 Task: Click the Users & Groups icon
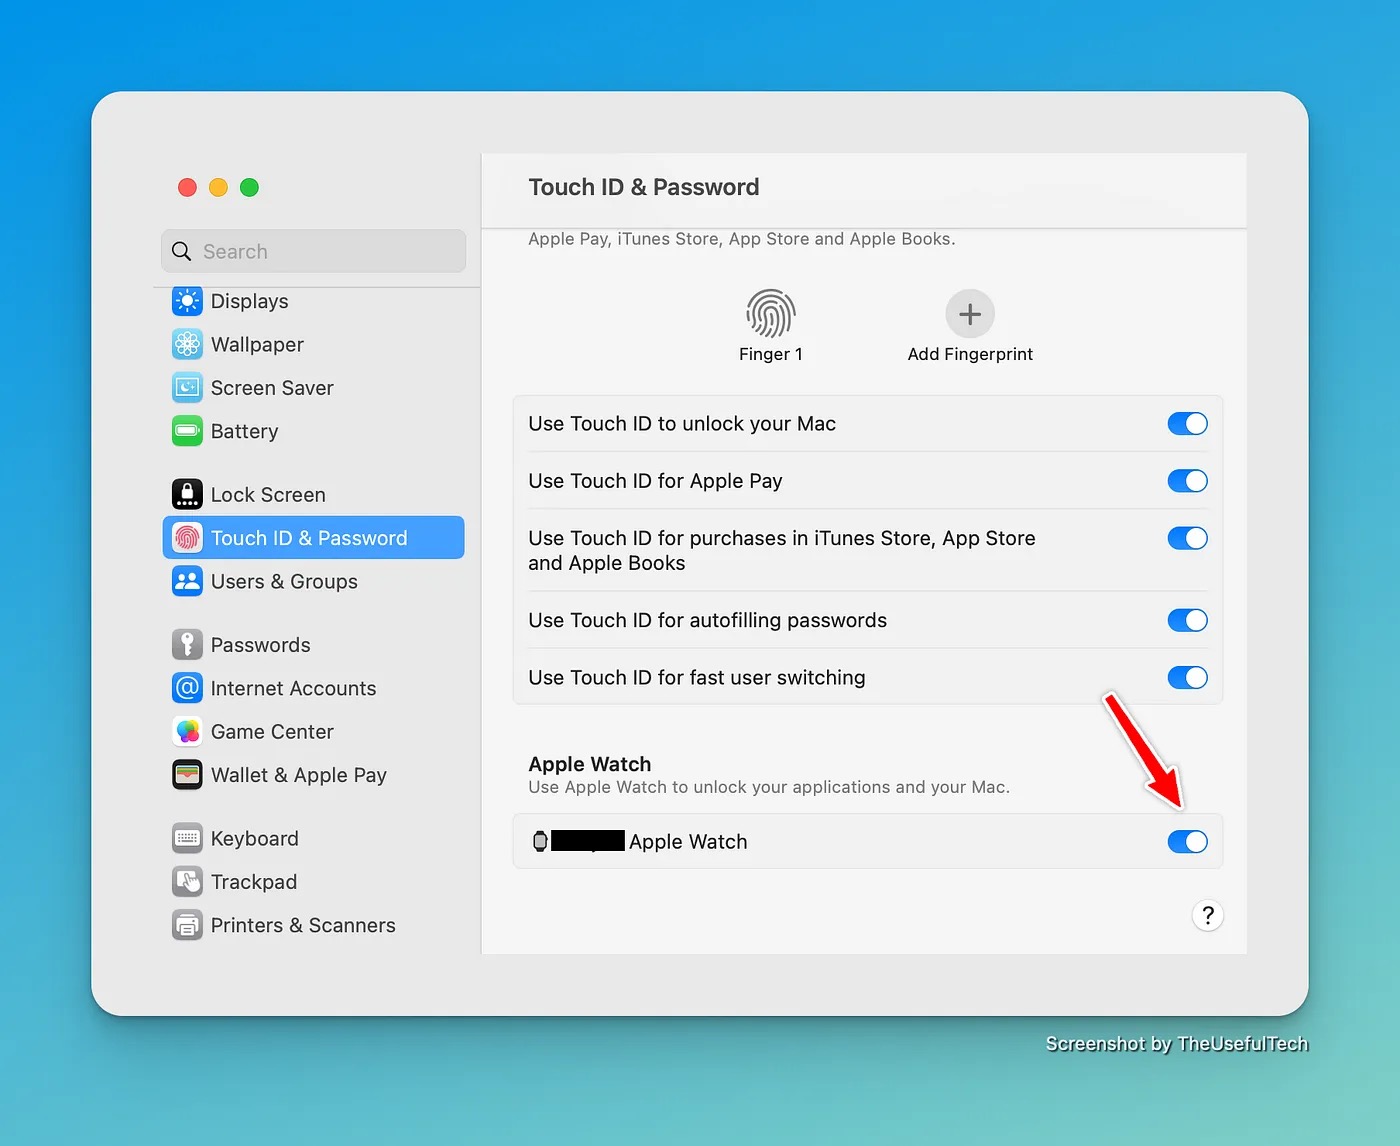click(187, 581)
